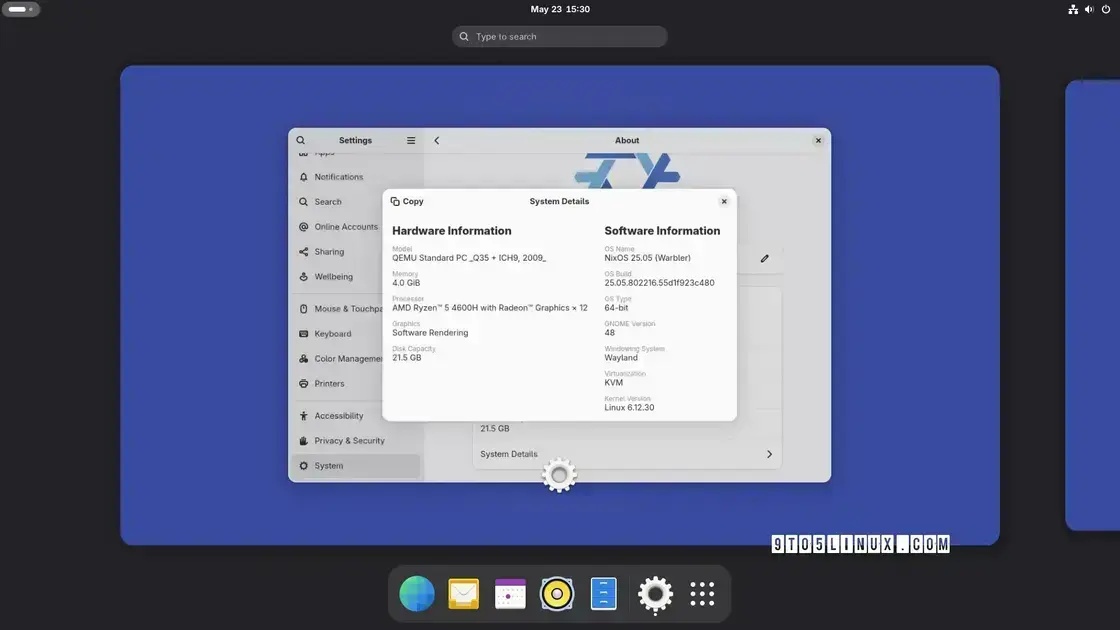Open the Files app in the dock
Viewport: 1120px width, 630px height.
click(604, 594)
